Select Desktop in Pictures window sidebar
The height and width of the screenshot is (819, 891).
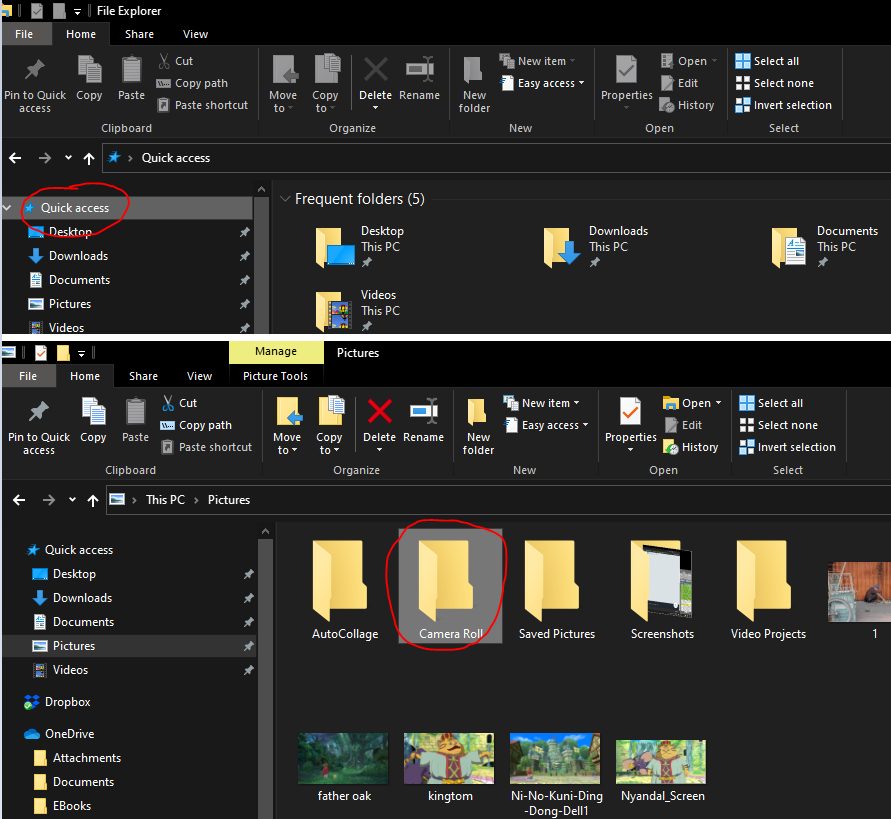tap(74, 574)
